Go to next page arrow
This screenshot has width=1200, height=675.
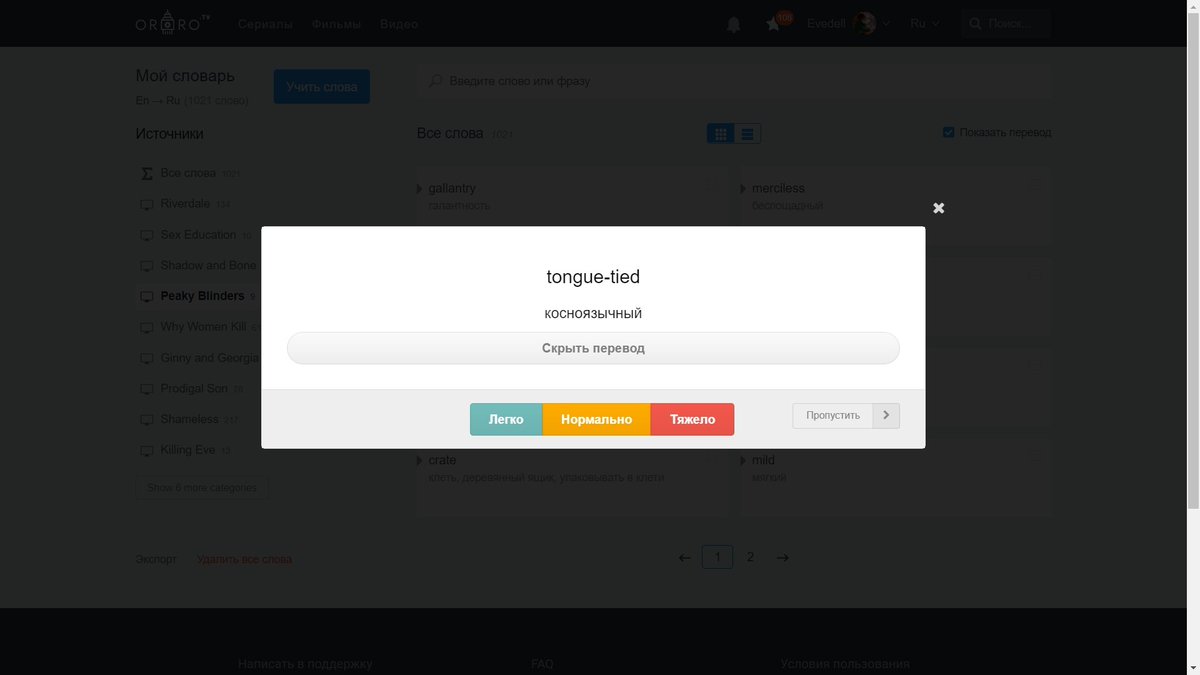pos(783,558)
